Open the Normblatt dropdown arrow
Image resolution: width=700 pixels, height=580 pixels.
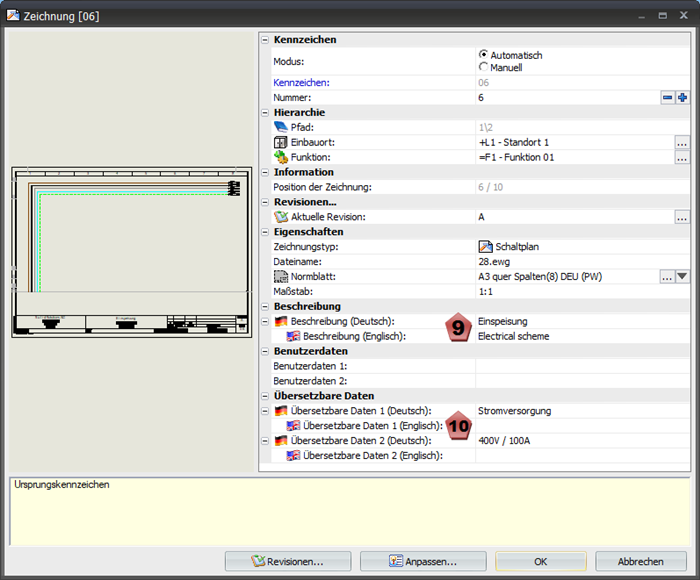(683, 276)
